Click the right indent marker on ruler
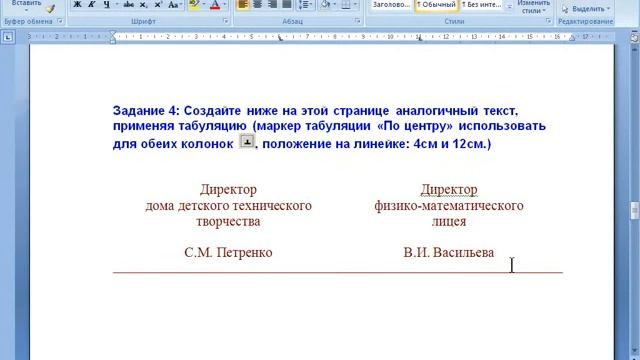 click(x=572, y=39)
